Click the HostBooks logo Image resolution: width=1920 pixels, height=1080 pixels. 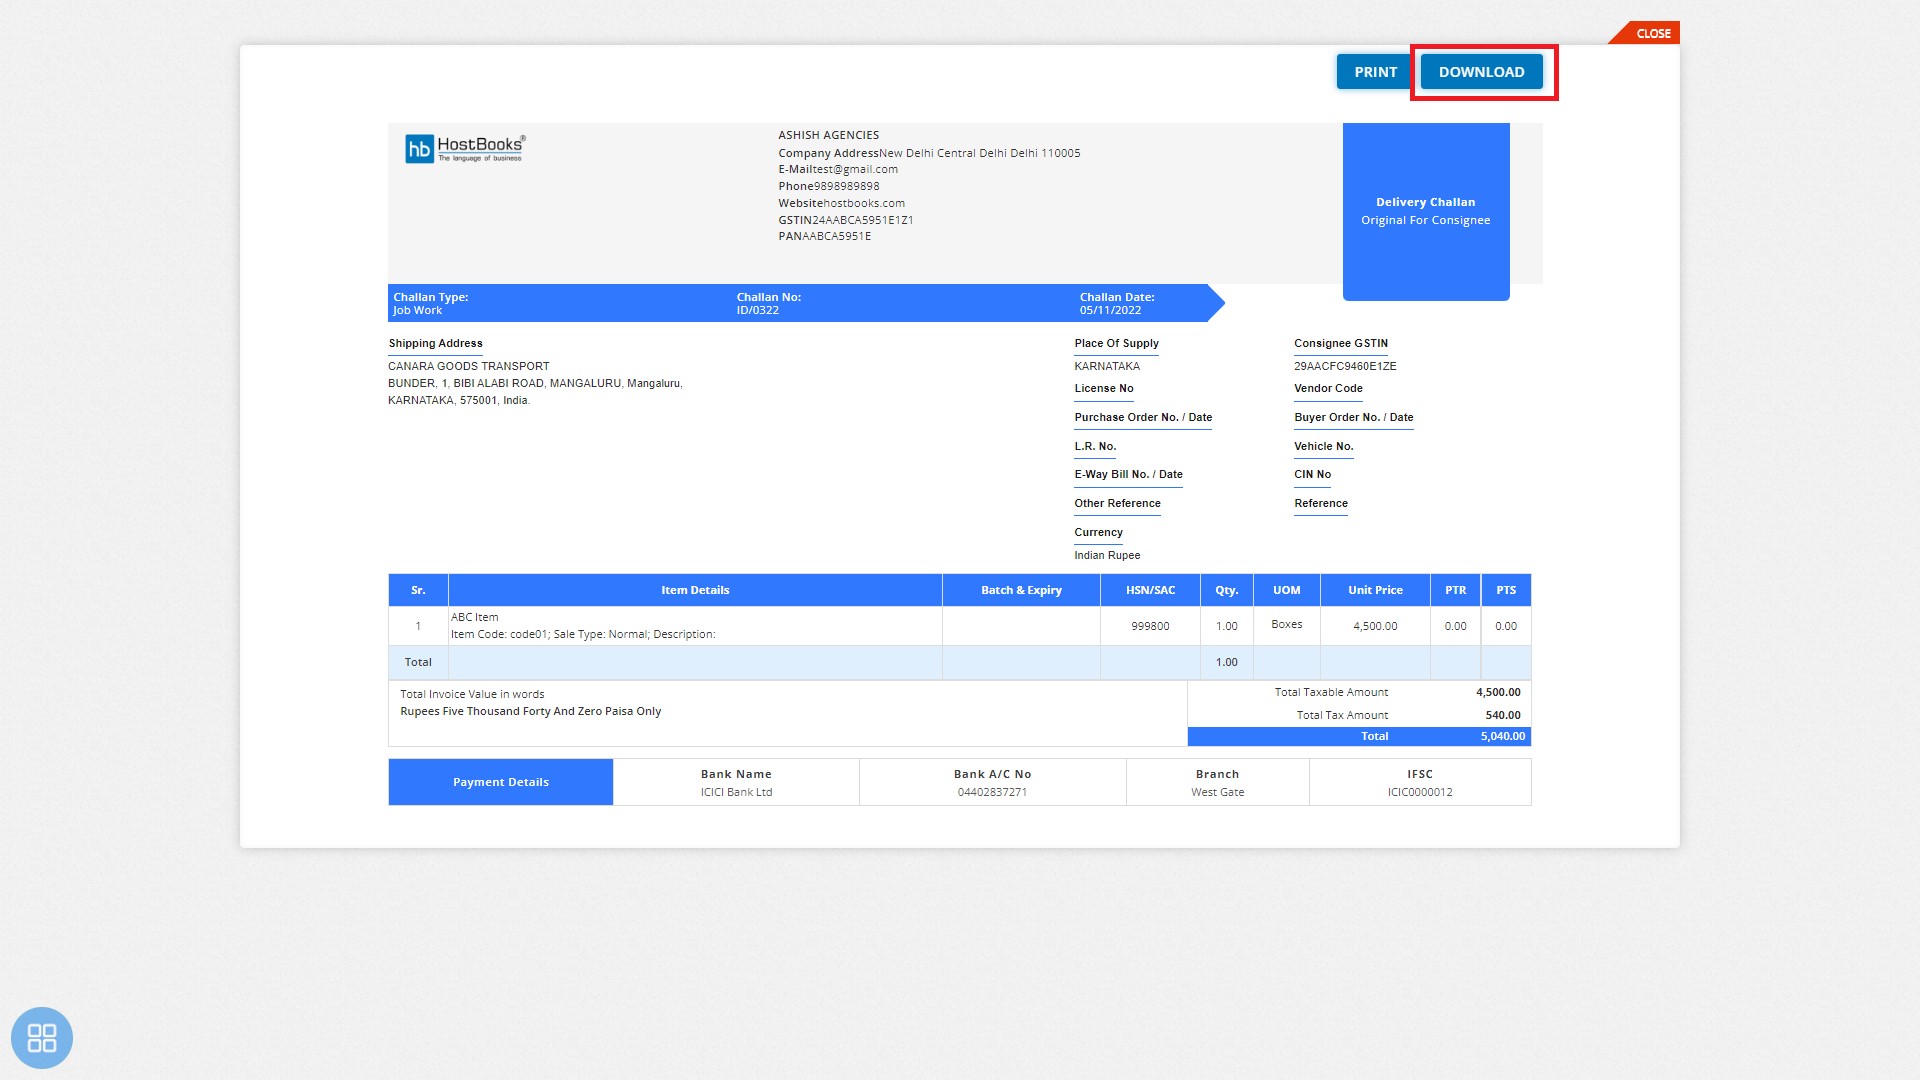click(465, 148)
